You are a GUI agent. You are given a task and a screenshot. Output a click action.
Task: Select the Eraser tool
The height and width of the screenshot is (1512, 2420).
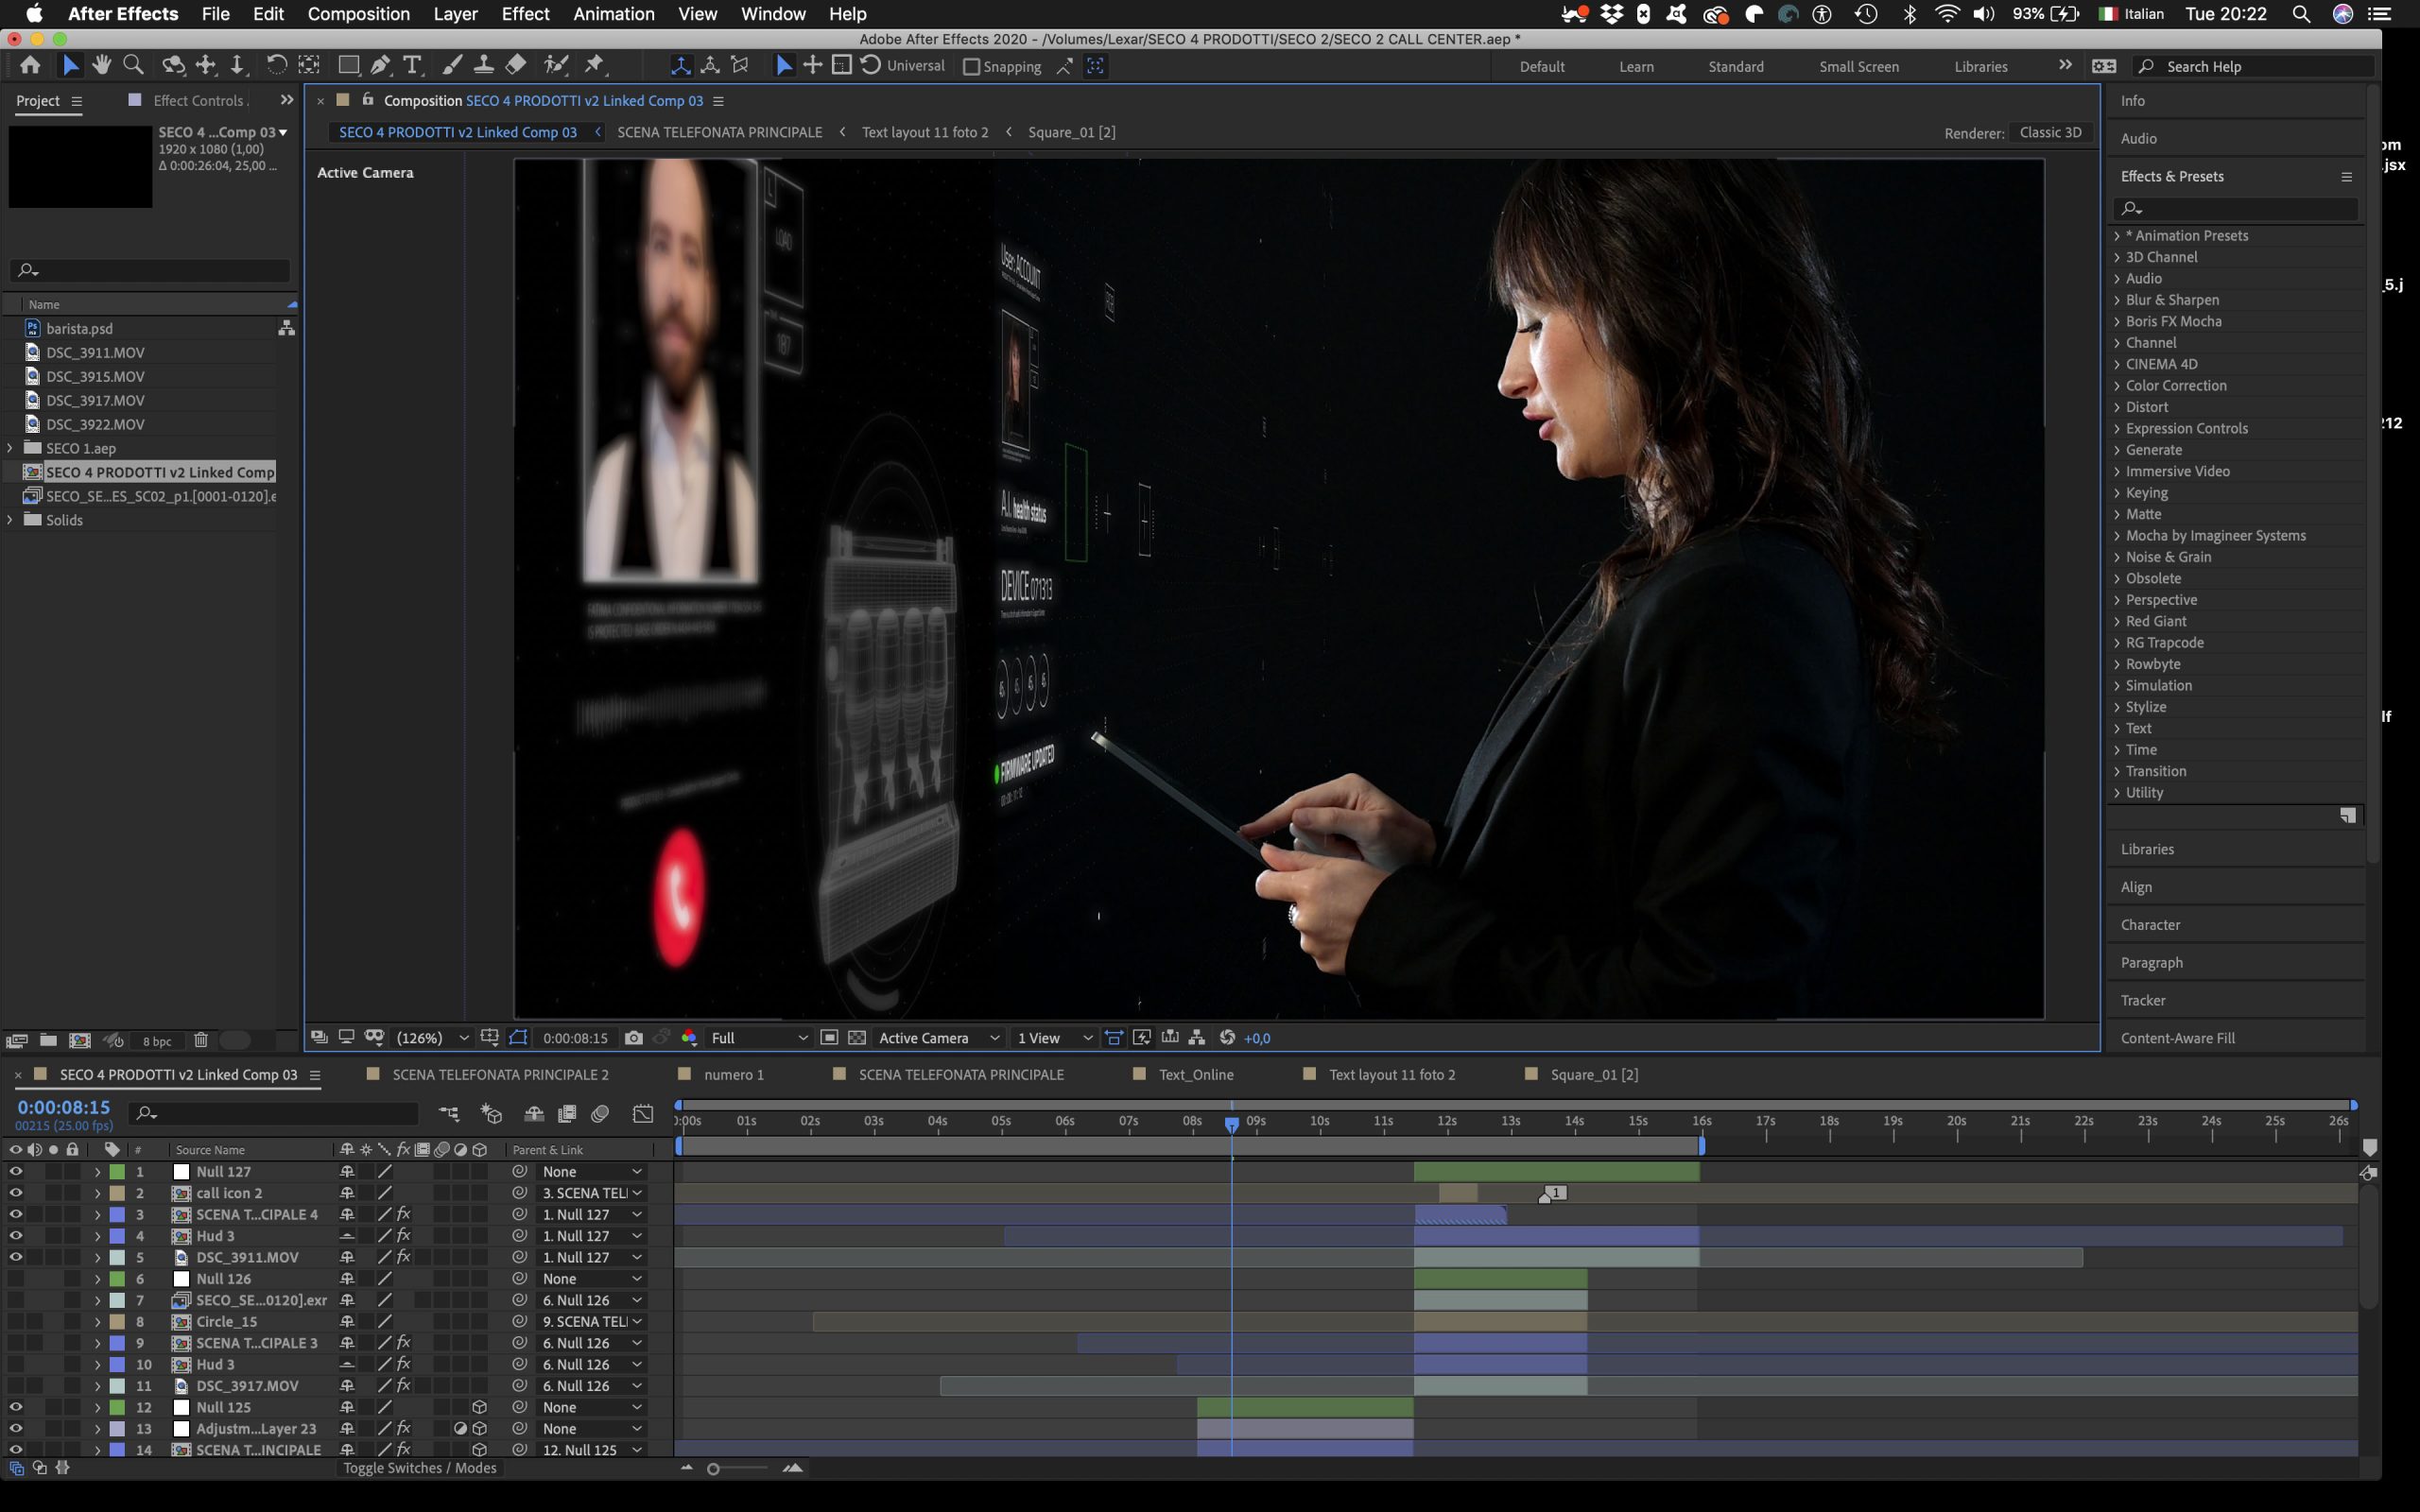click(516, 66)
